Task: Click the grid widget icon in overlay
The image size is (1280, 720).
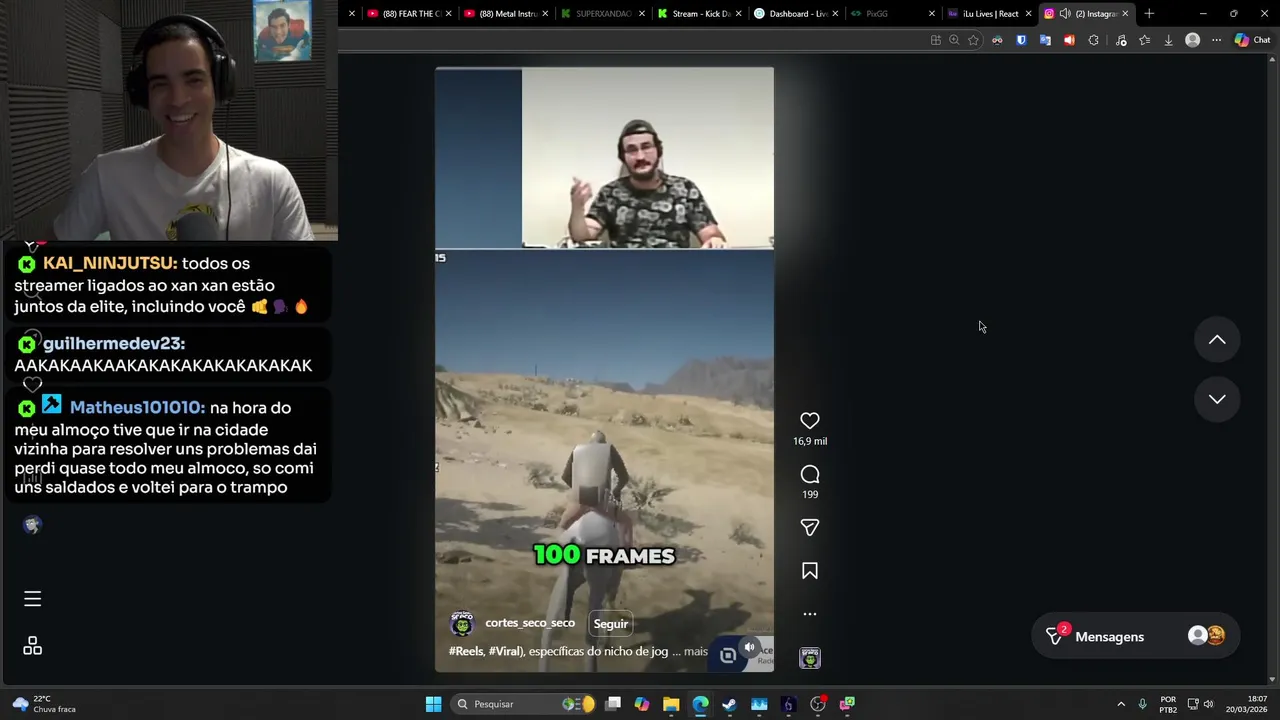Action: 32,646
